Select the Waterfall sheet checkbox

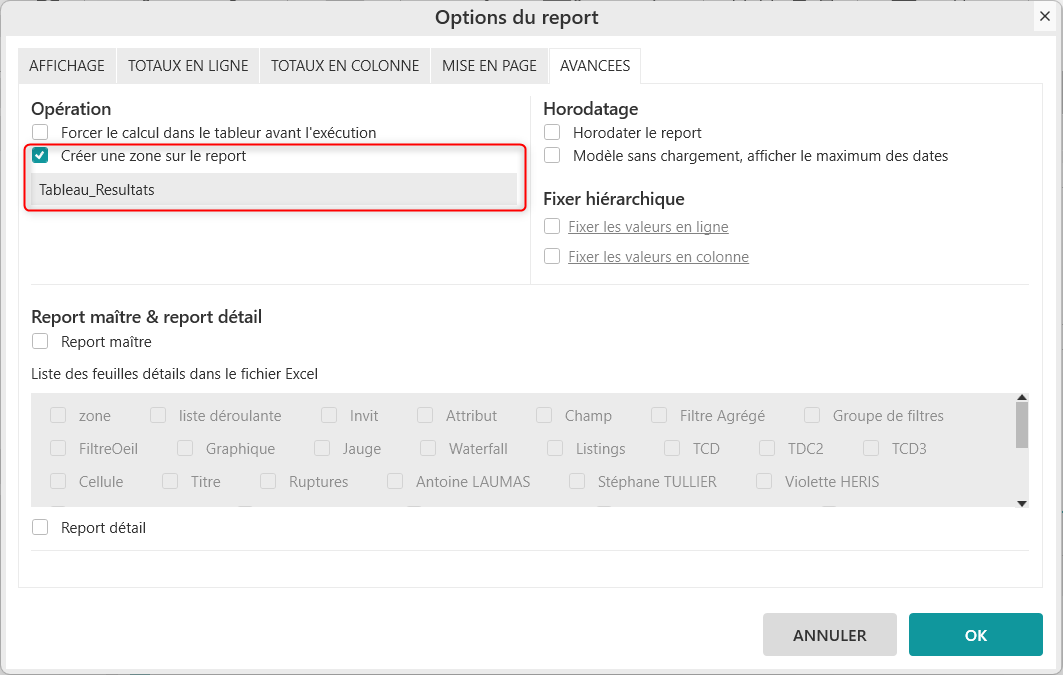[x=428, y=449]
